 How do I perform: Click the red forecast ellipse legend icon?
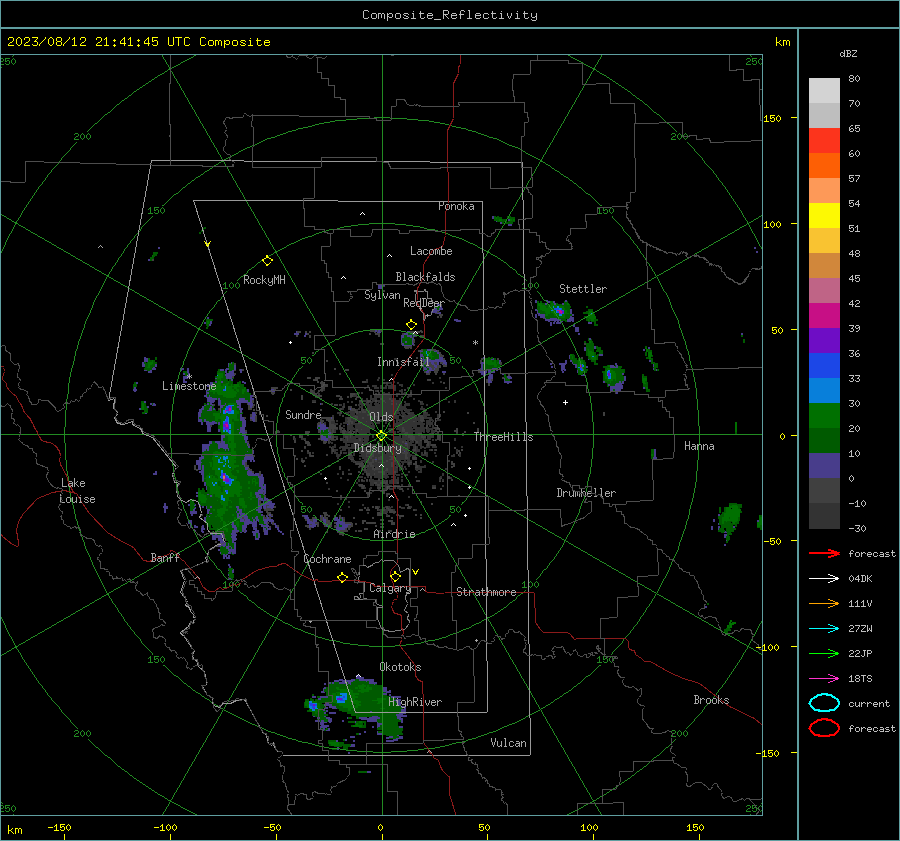[x=824, y=728]
